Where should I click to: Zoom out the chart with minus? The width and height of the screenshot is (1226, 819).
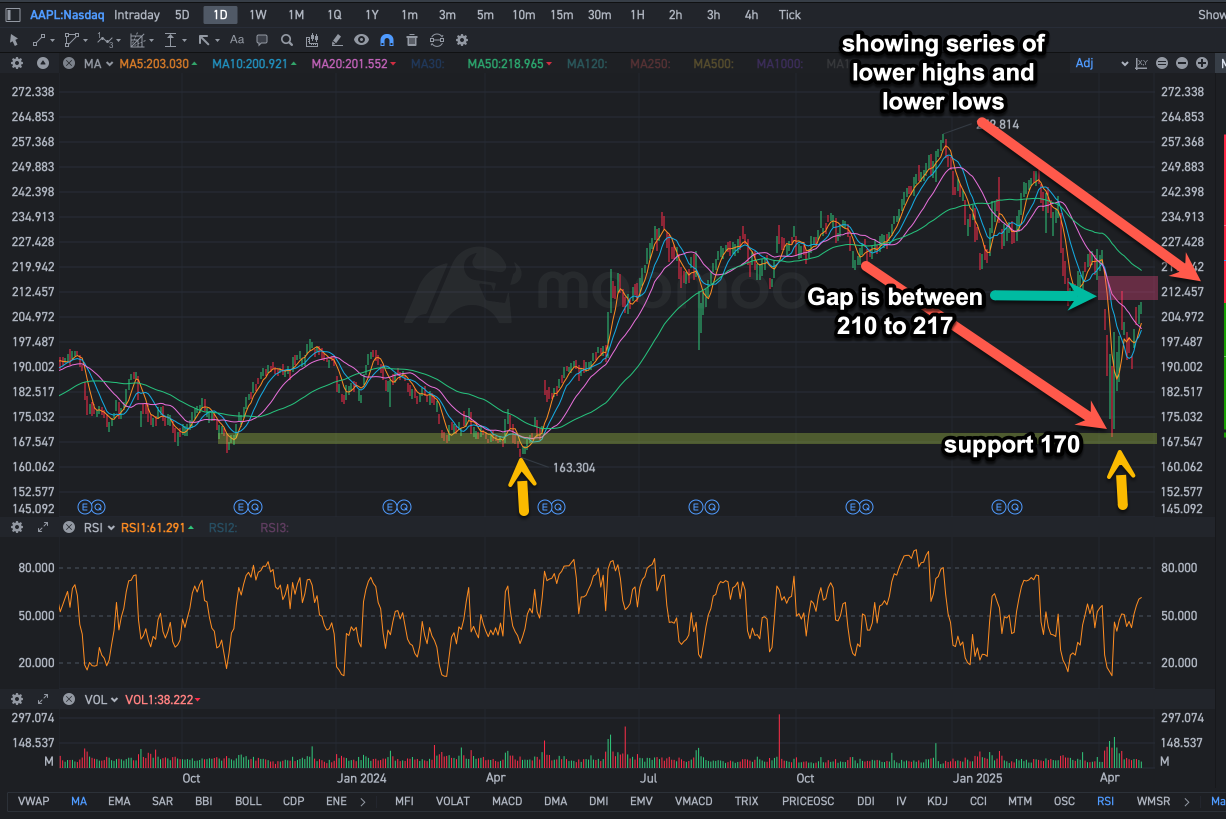(1182, 63)
